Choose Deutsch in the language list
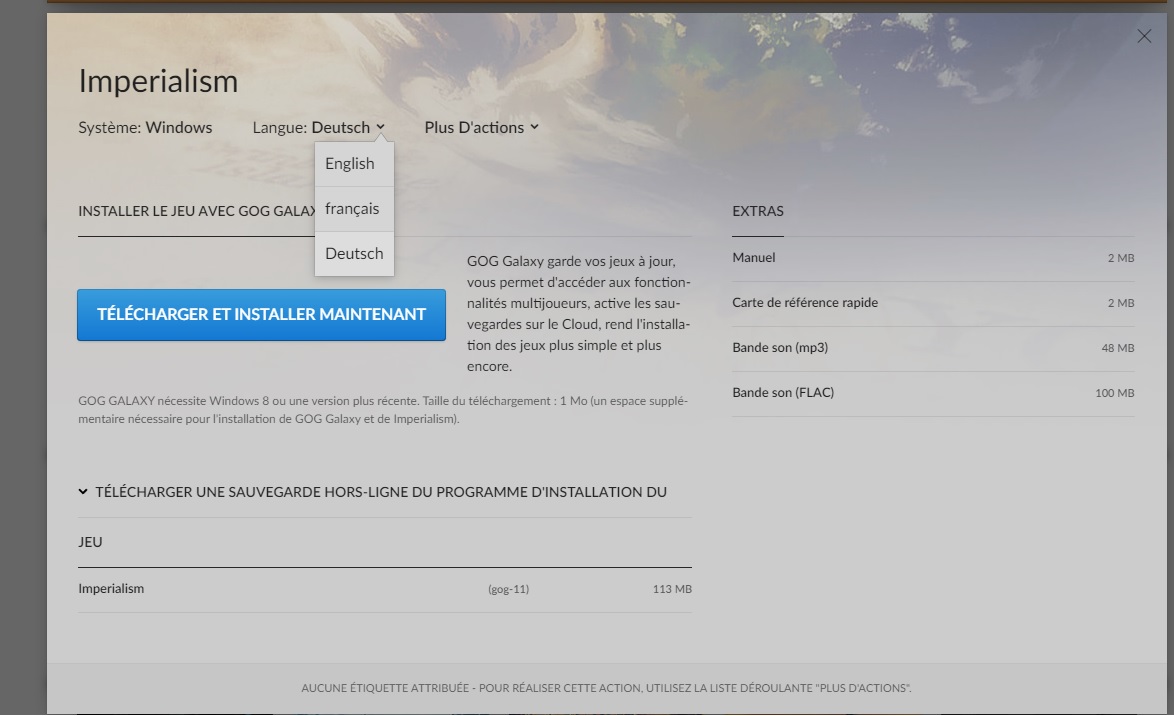Screen dimensions: 1174x716 coord(354,254)
